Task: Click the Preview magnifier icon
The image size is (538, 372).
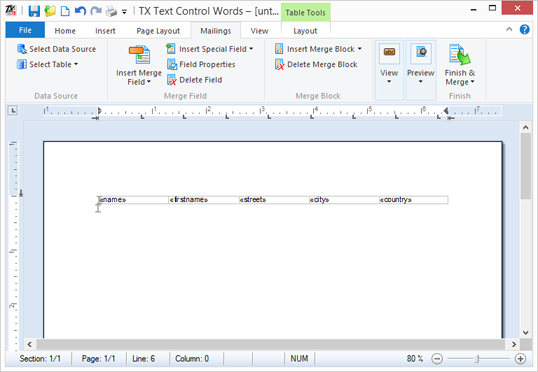Action: (x=421, y=53)
